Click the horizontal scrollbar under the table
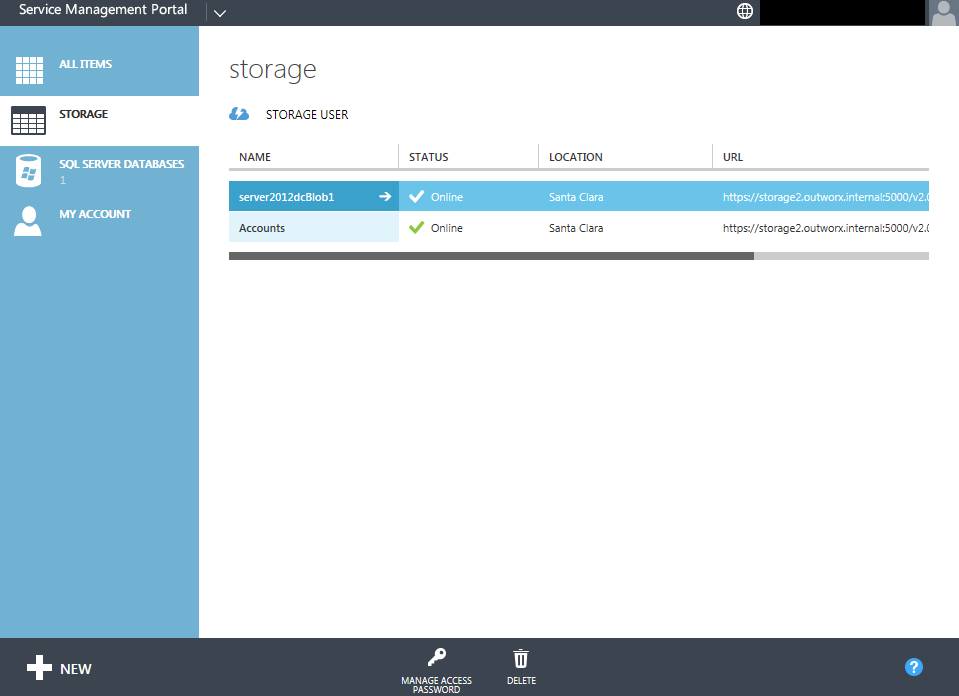This screenshot has height=696, width=959. coord(490,256)
